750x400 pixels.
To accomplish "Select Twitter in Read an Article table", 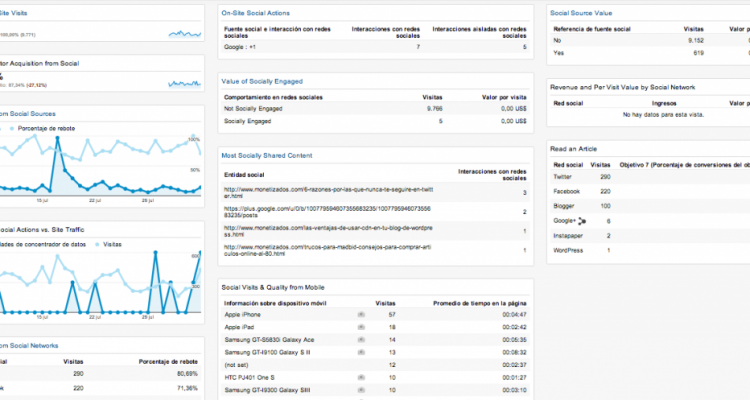I will [x=562, y=177].
